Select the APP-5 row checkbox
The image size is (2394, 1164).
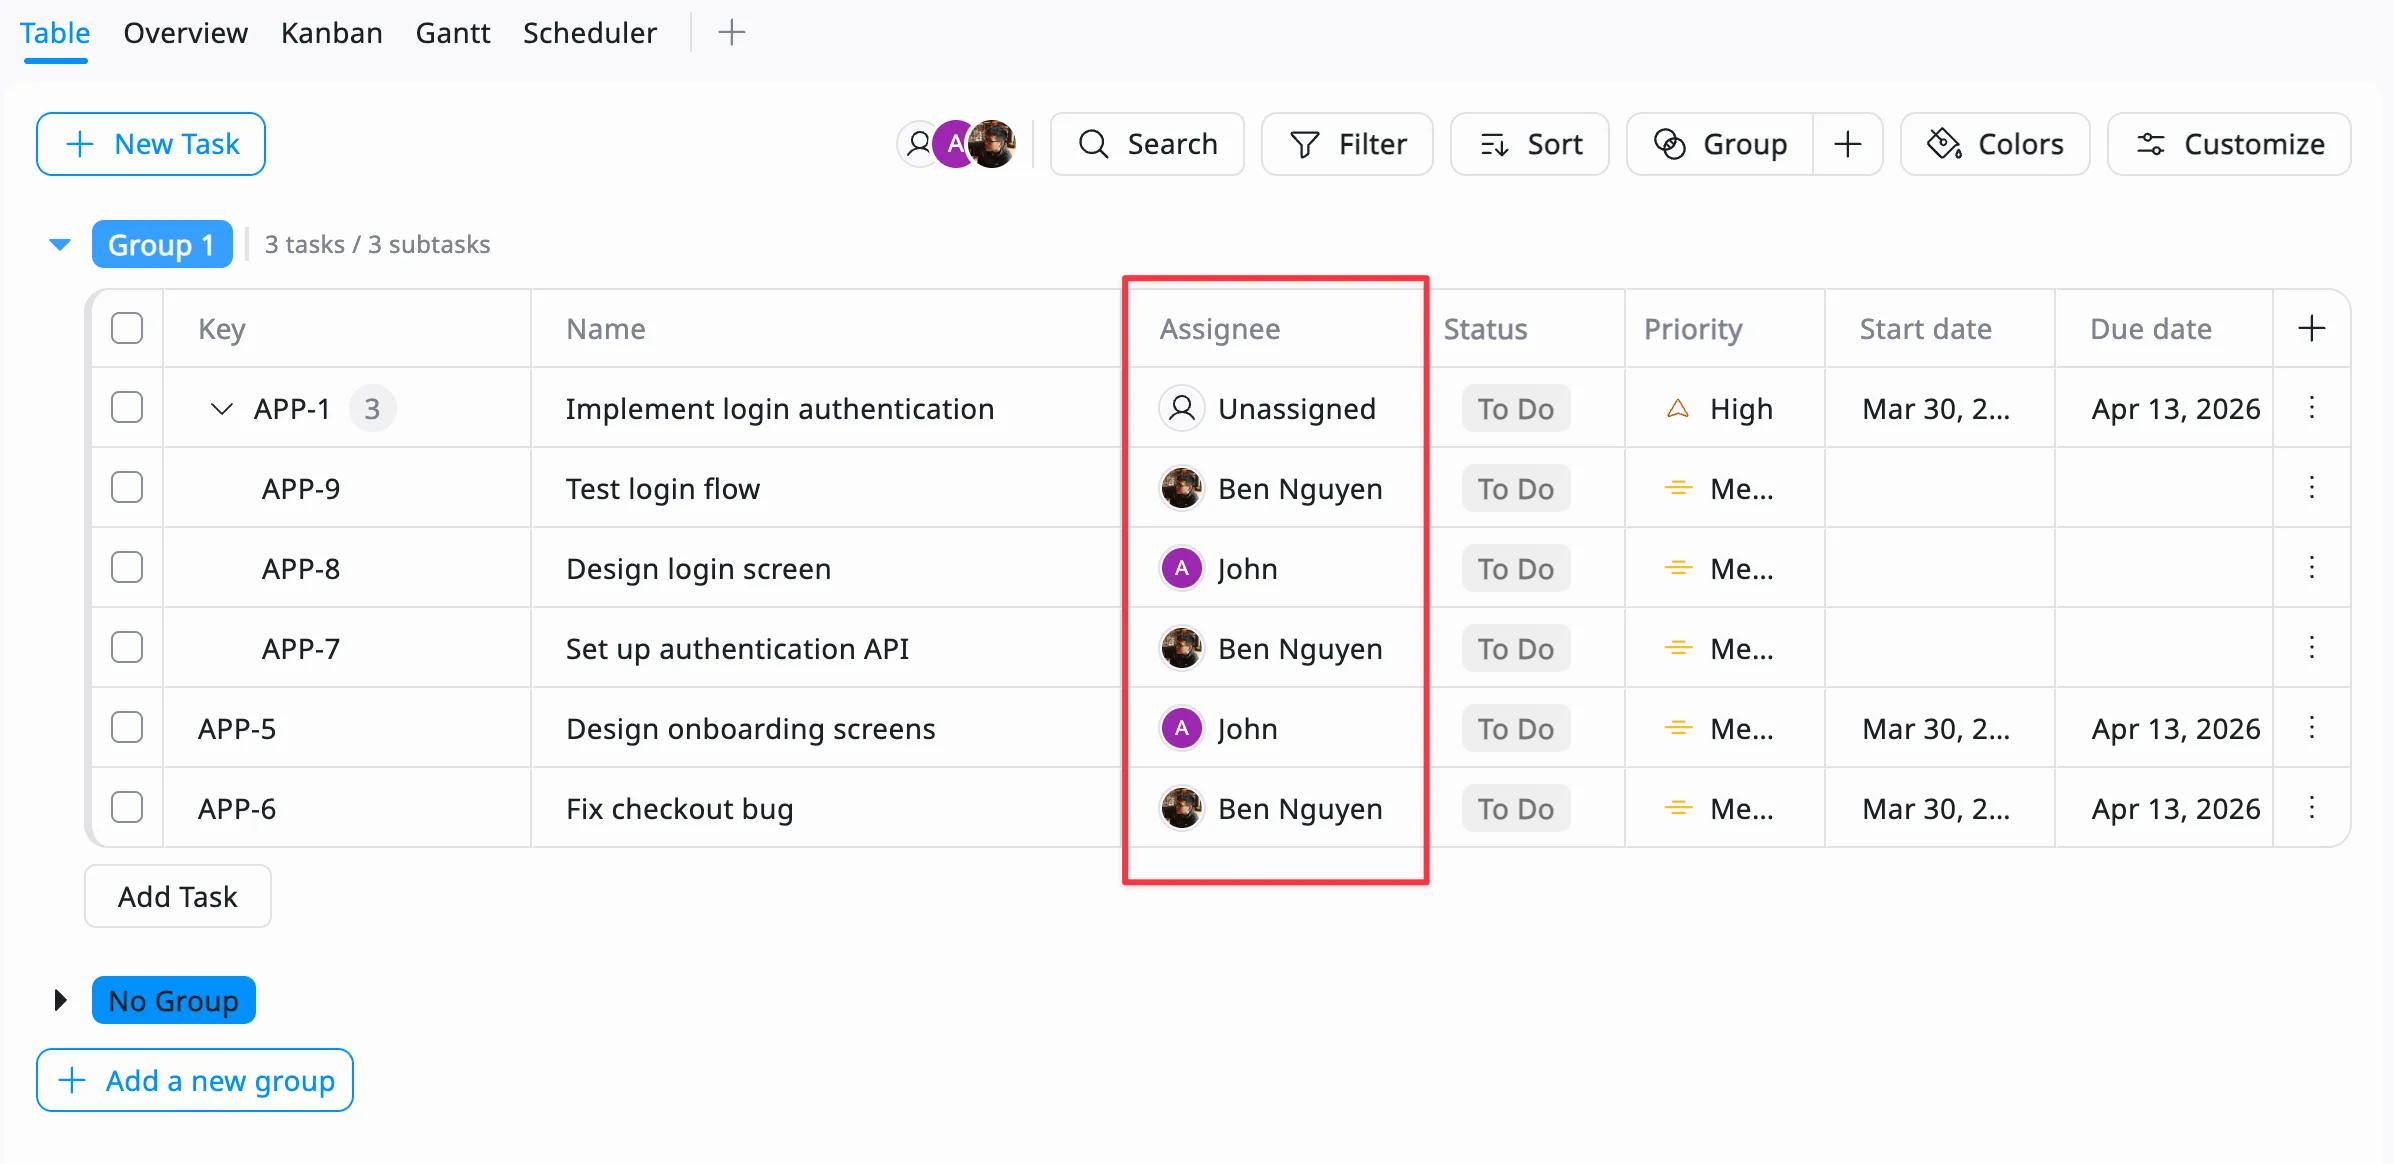pyautogui.click(x=127, y=728)
